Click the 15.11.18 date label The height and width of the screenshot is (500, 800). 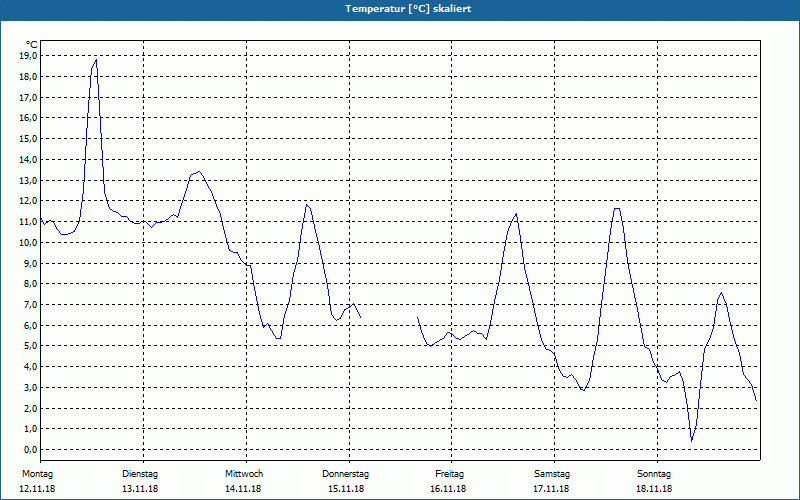346,489
